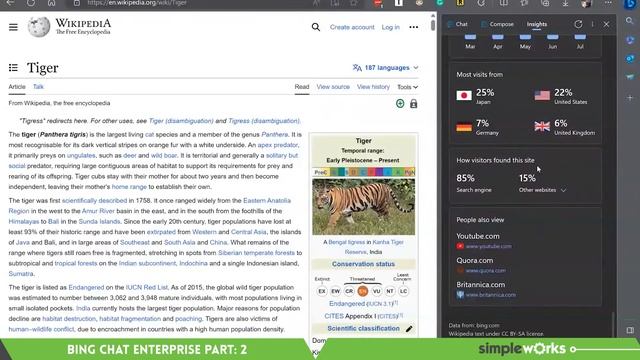Select the Read tab

[302, 87]
